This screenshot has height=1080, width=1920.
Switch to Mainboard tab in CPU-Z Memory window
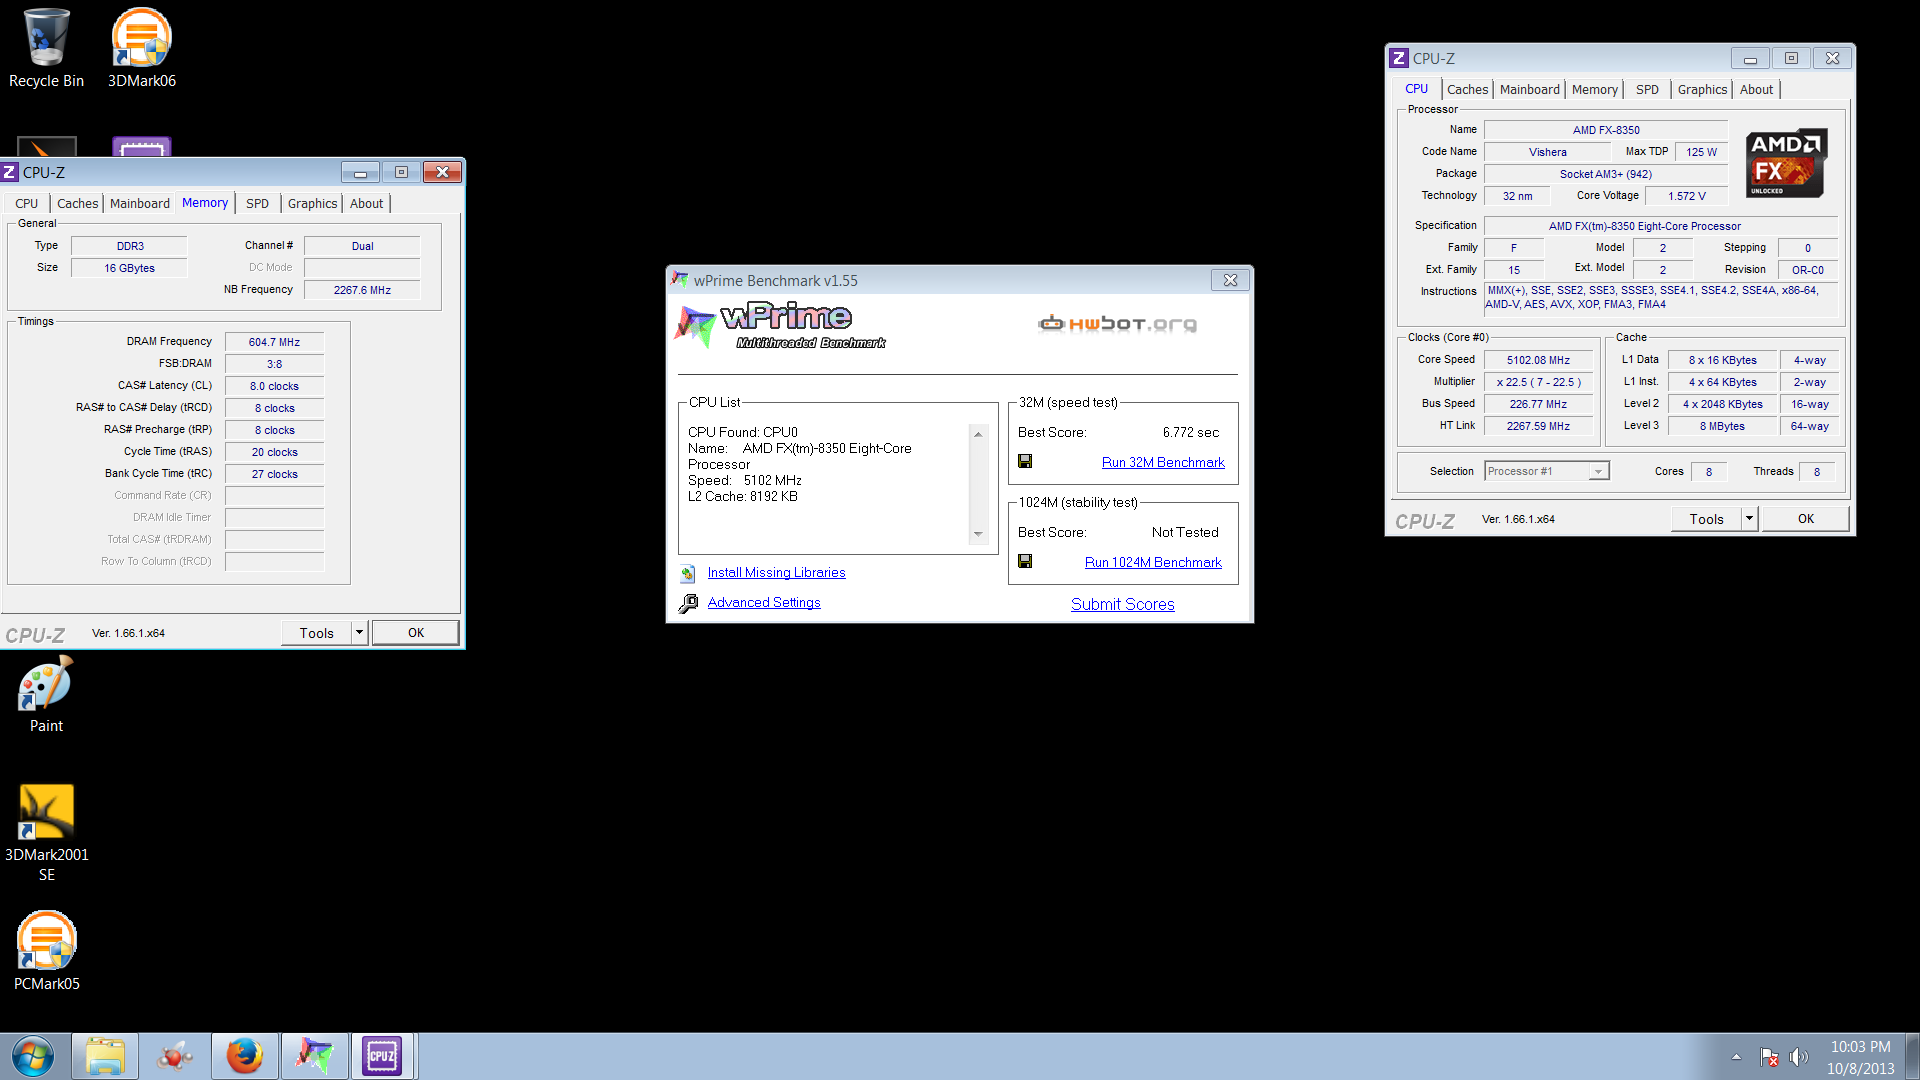pyautogui.click(x=139, y=203)
